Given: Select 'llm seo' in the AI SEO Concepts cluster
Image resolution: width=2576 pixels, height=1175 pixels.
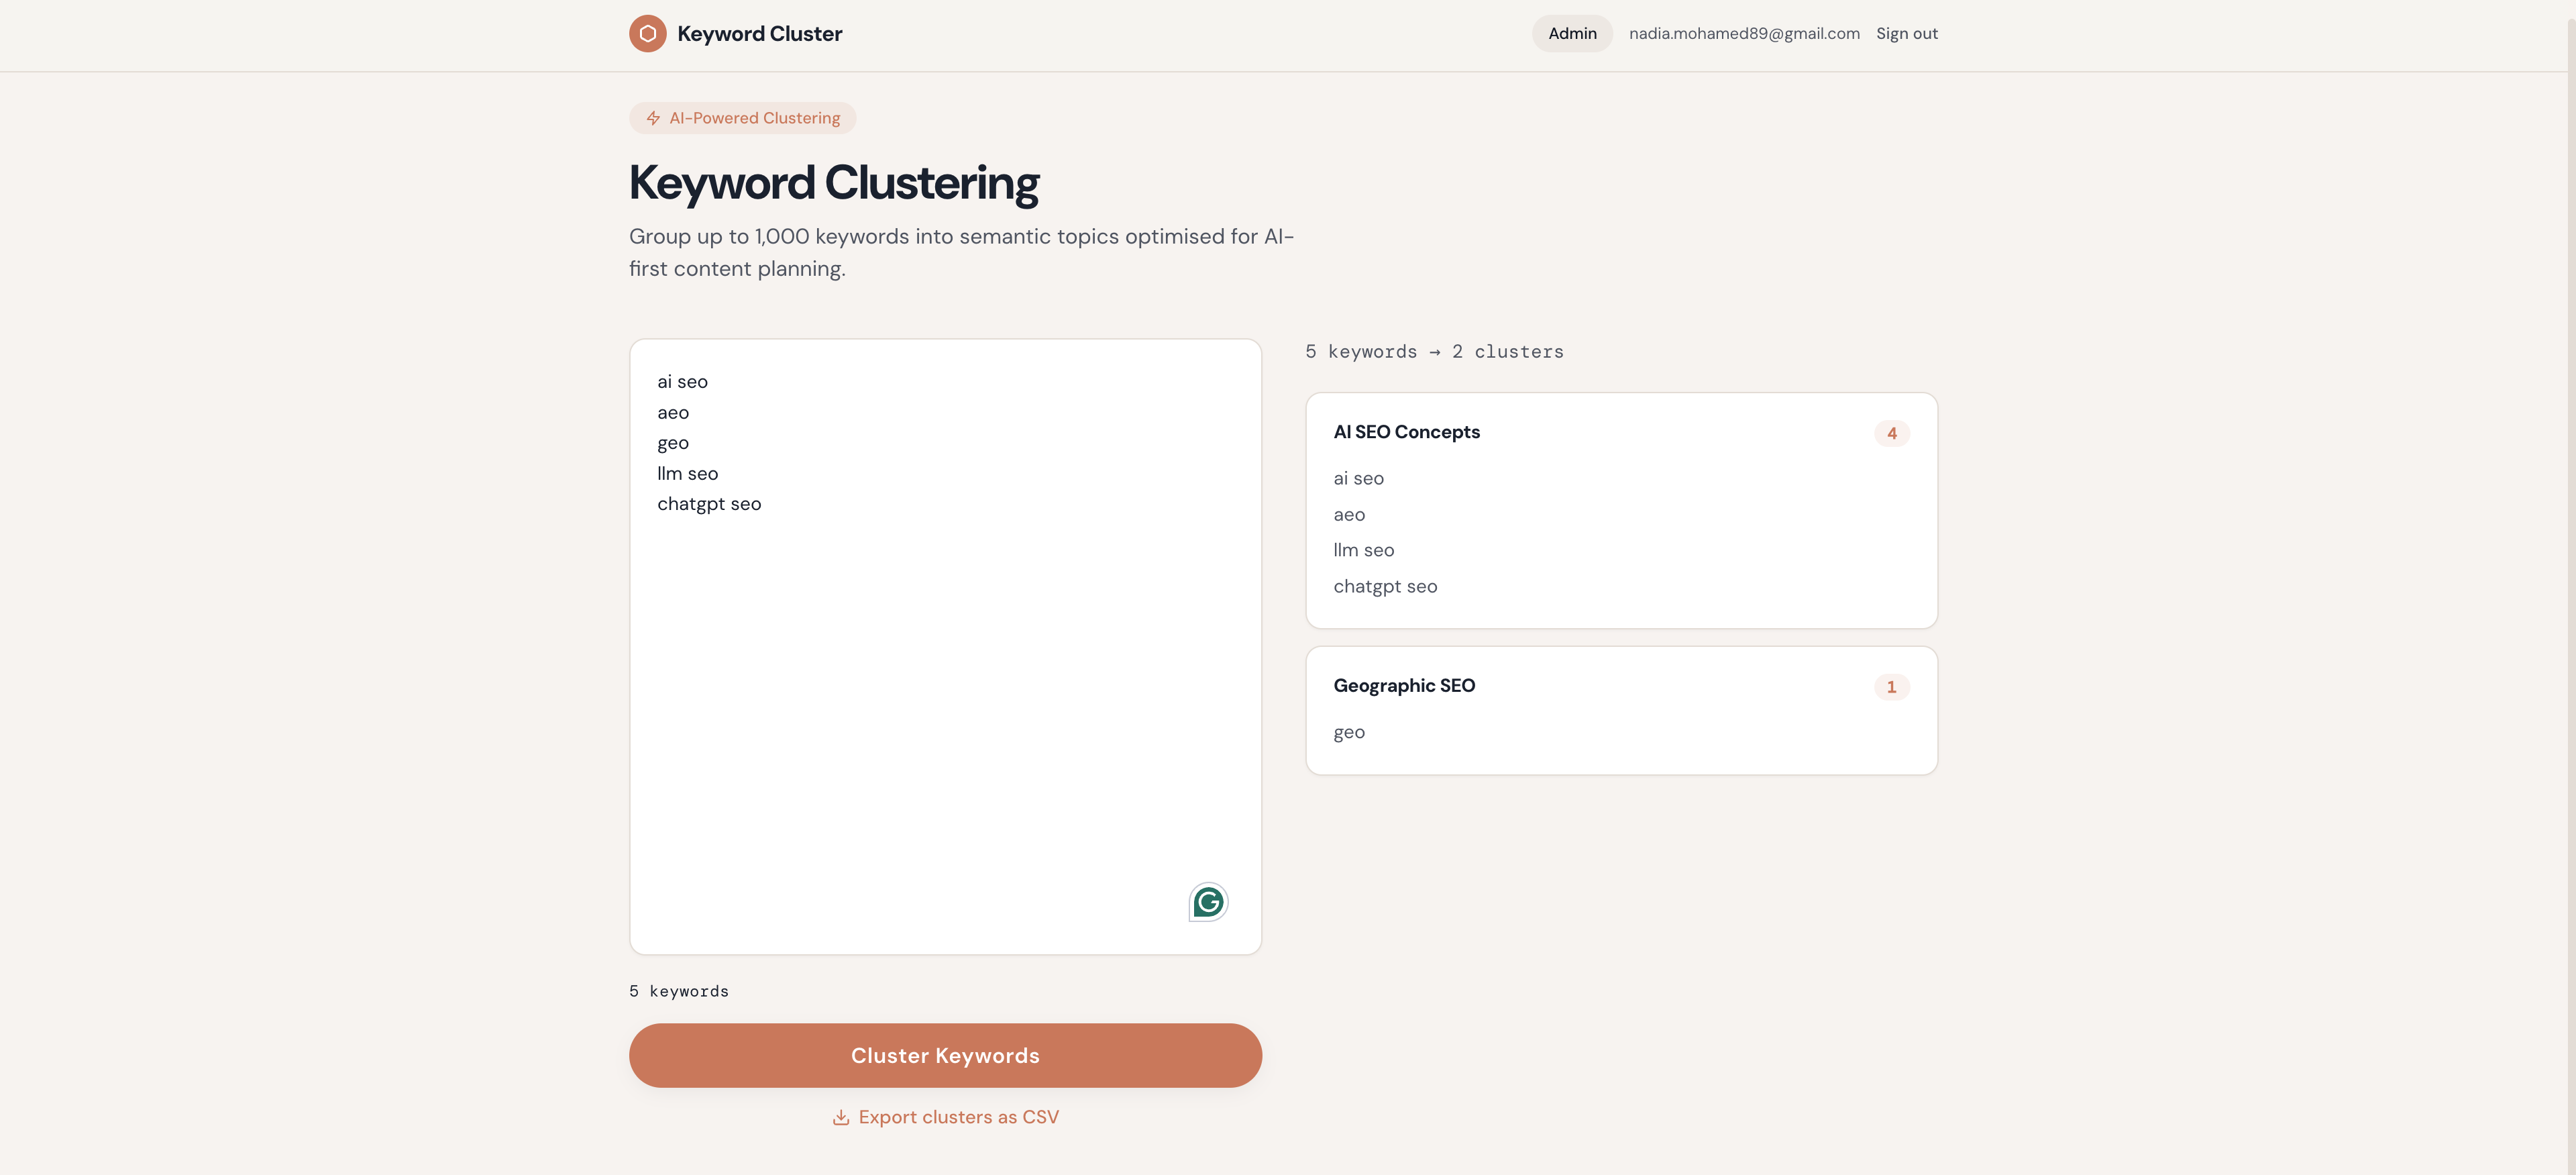Looking at the screenshot, I should tap(1363, 550).
